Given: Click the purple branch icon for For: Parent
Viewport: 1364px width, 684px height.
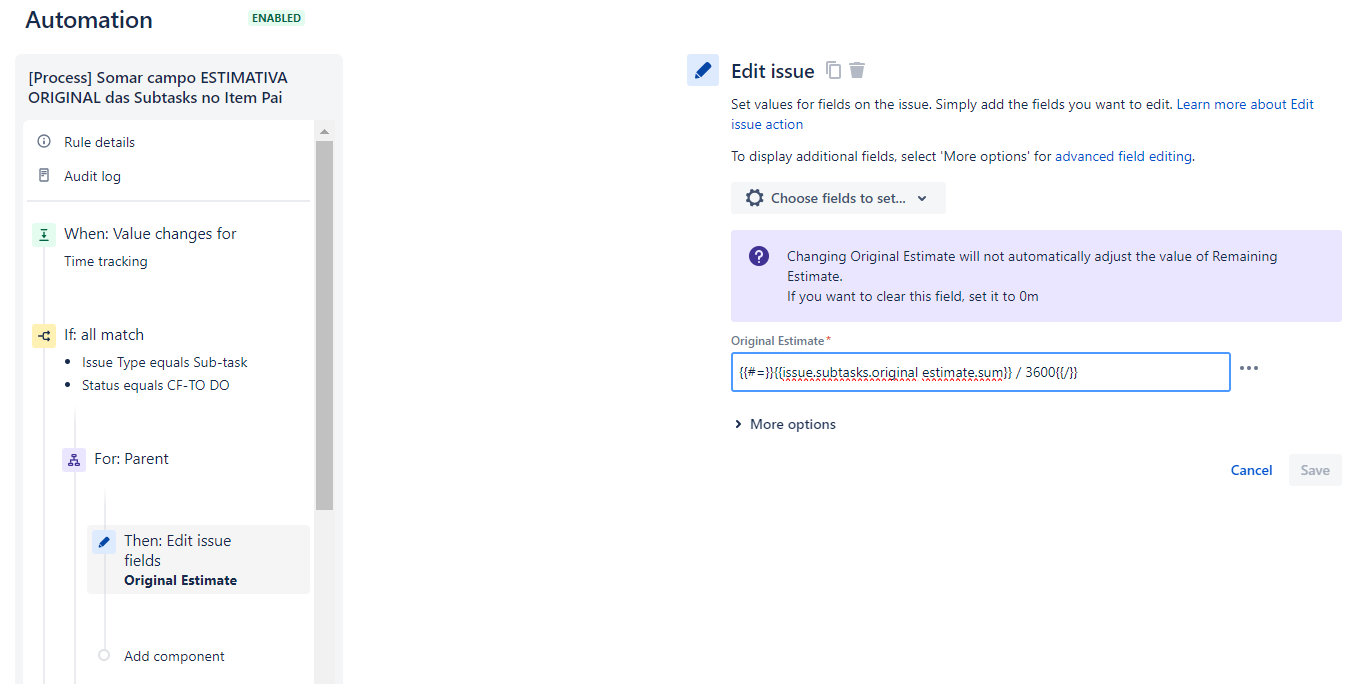Looking at the screenshot, I should pos(74,460).
